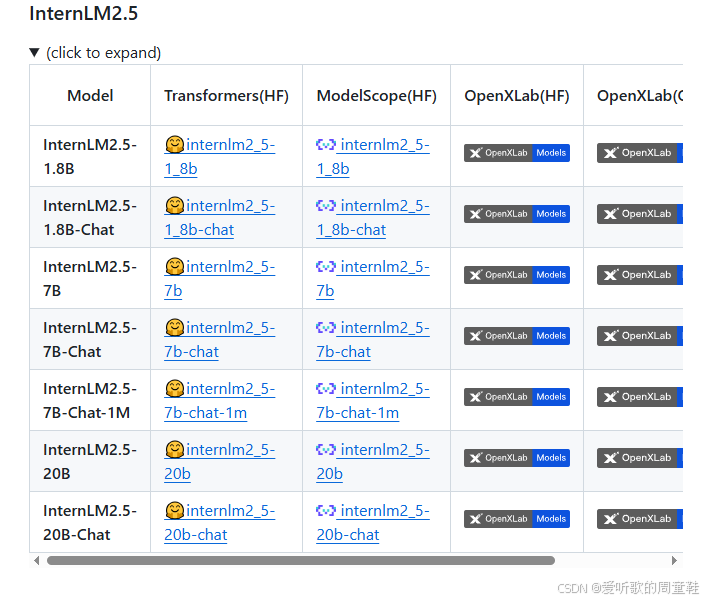
Task: Select the InternLM2.5-20B-Chat model name cell
Action: pos(90,522)
